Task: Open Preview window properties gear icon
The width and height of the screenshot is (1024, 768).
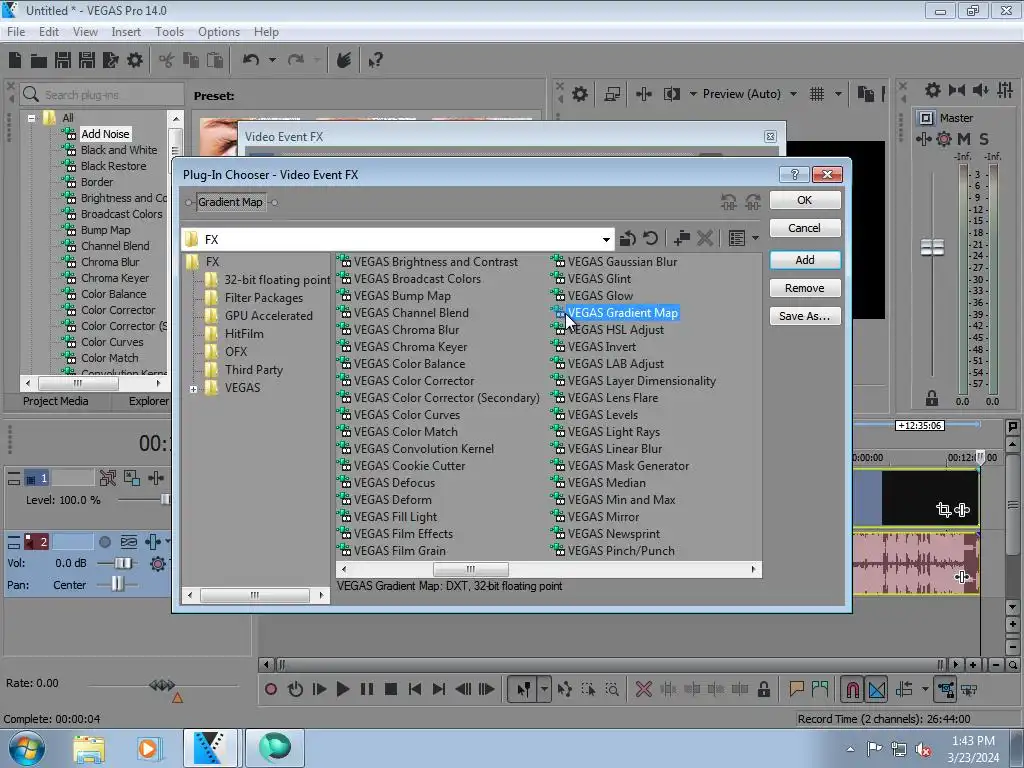Action: (579, 94)
